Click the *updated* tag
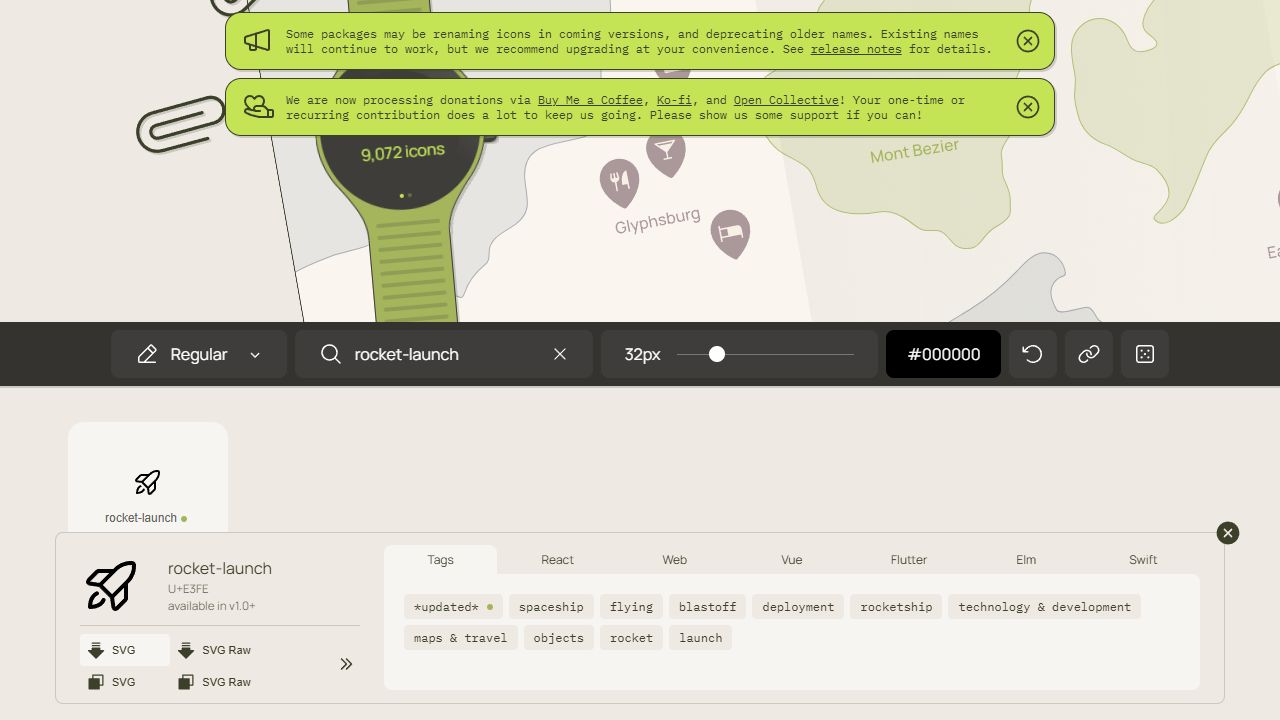Image resolution: width=1280 pixels, height=720 pixels. coord(454,607)
